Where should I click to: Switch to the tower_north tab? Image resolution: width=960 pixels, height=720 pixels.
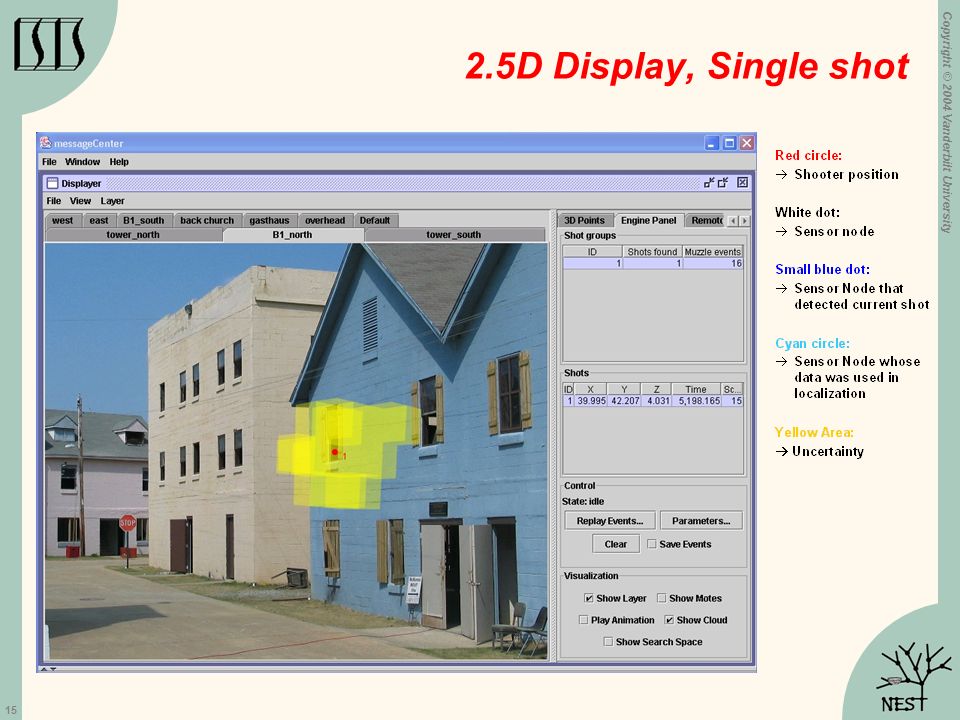pos(133,234)
